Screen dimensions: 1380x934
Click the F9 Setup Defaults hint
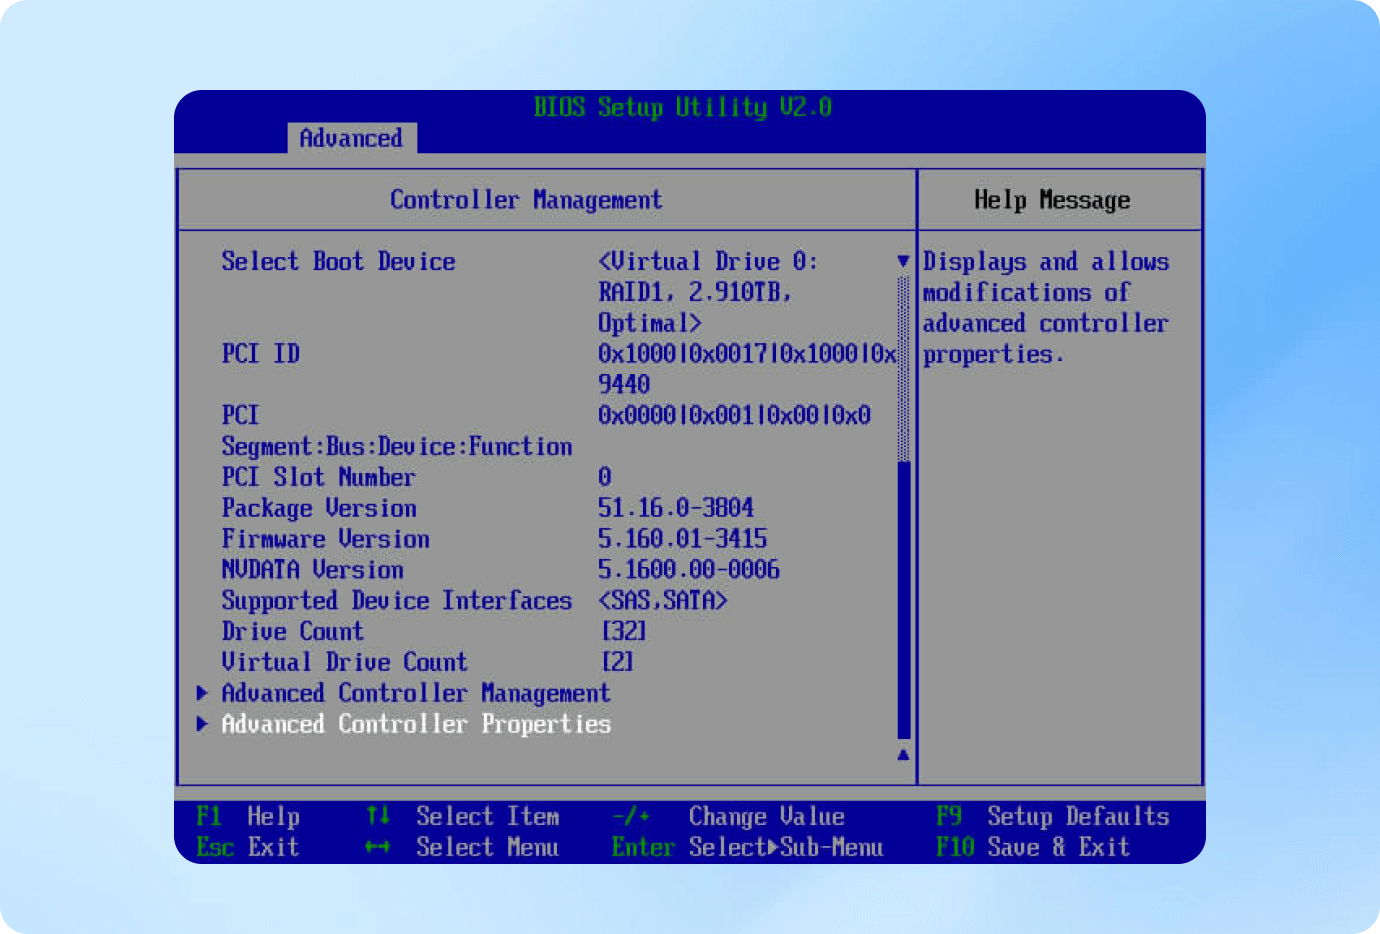click(1053, 817)
